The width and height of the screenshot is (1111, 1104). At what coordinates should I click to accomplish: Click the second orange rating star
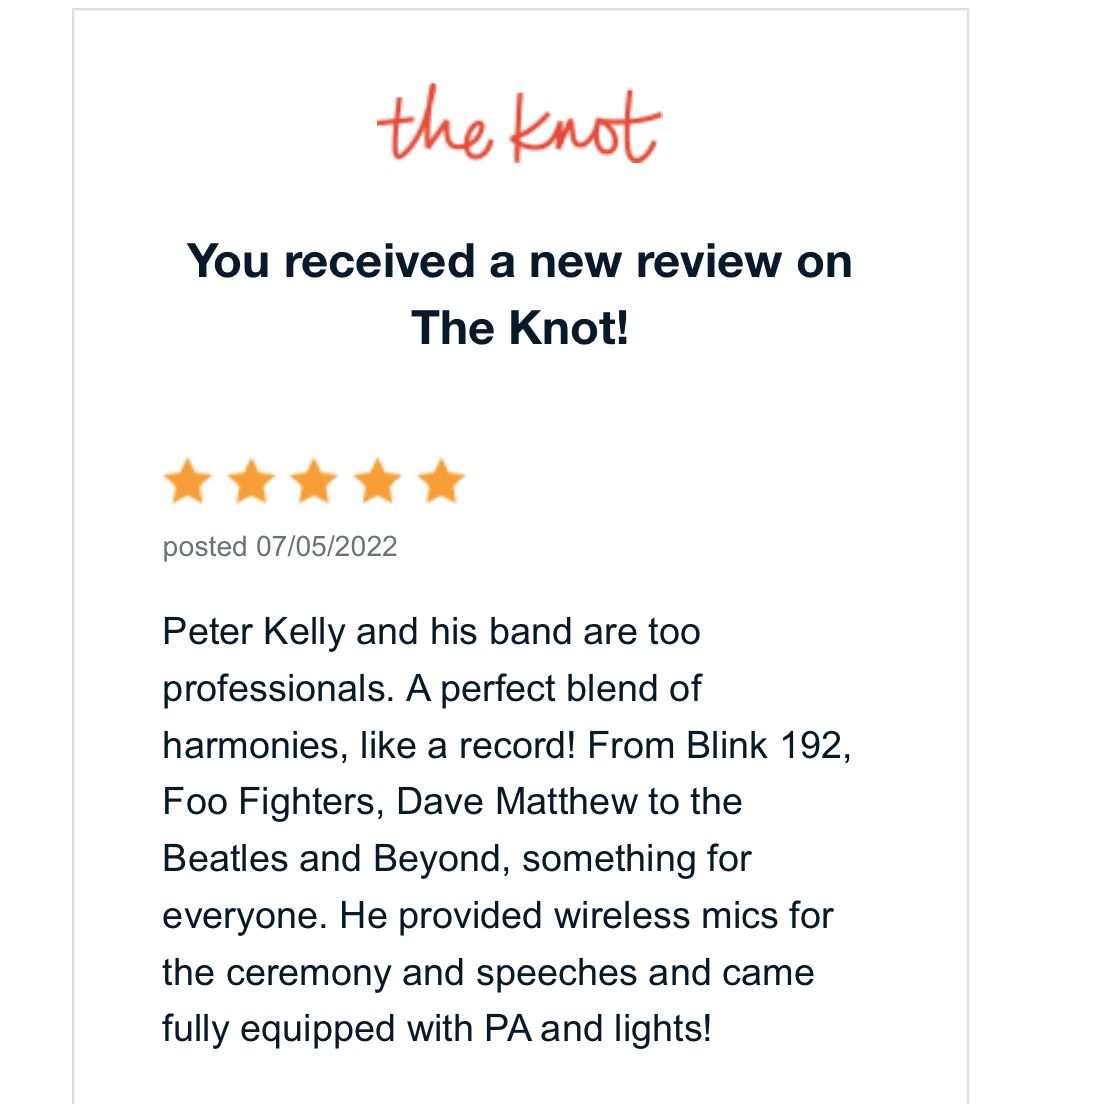click(251, 481)
